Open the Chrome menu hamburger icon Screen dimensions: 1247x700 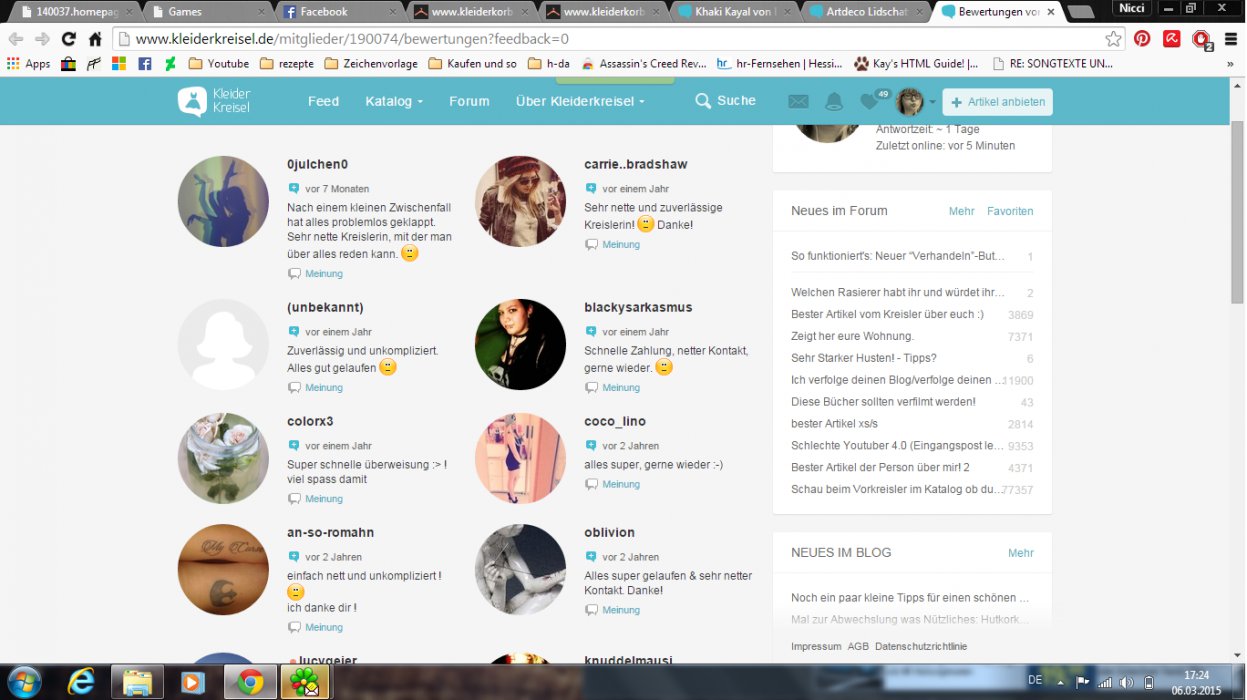click(1230, 39)
